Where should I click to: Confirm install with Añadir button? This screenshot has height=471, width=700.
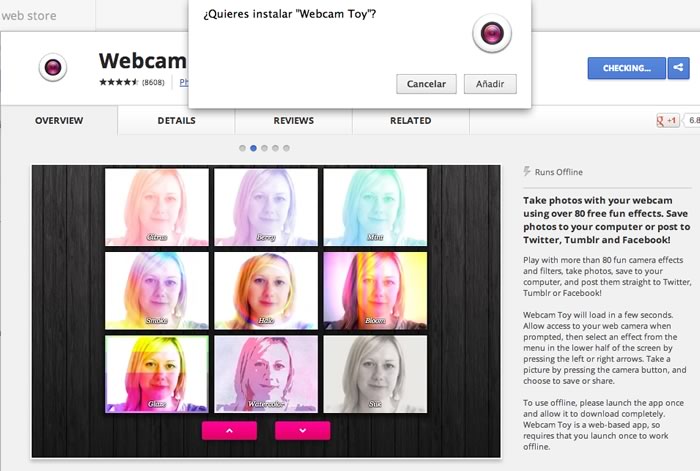pos(490,84)
